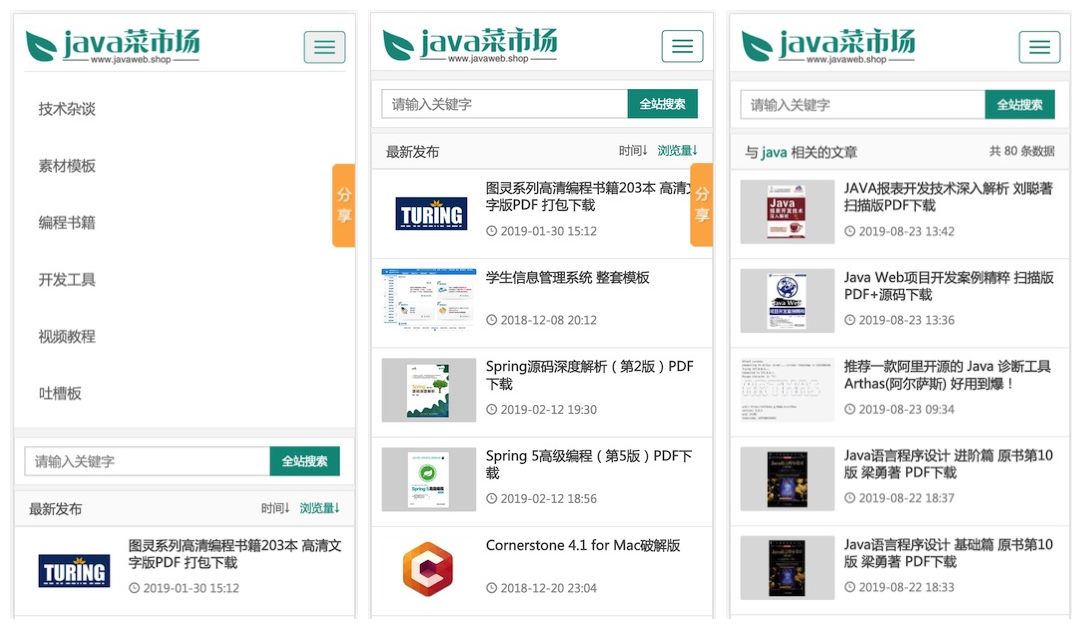1082x629 pixels.
Task: Sort by 时间 in middle panel
Action: pos(633,150)
